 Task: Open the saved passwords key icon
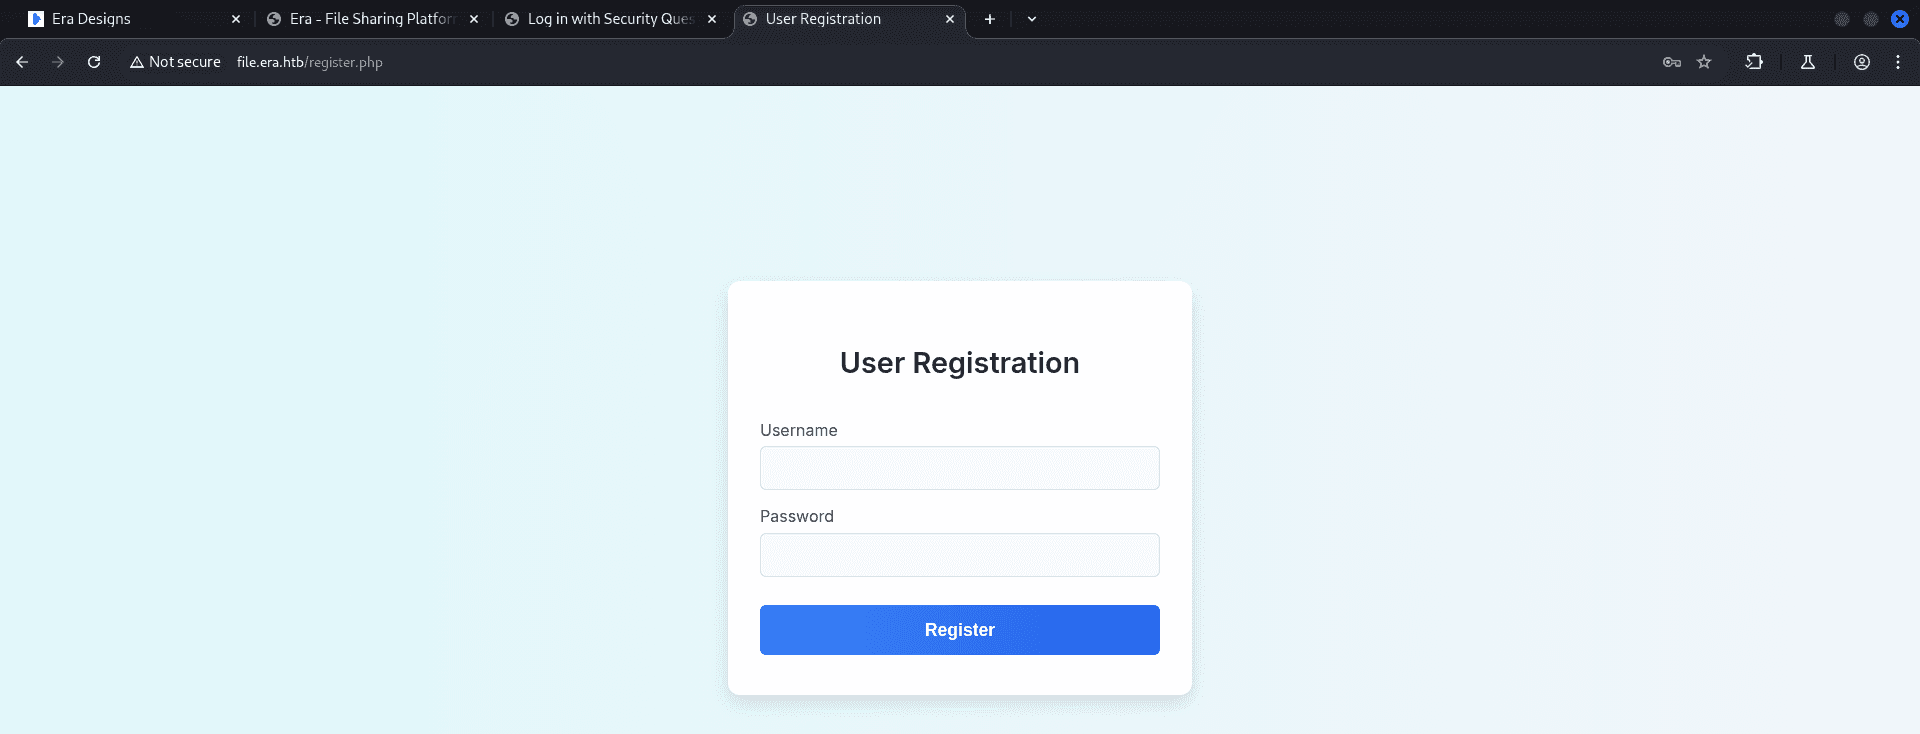[x=1672, y=62]
